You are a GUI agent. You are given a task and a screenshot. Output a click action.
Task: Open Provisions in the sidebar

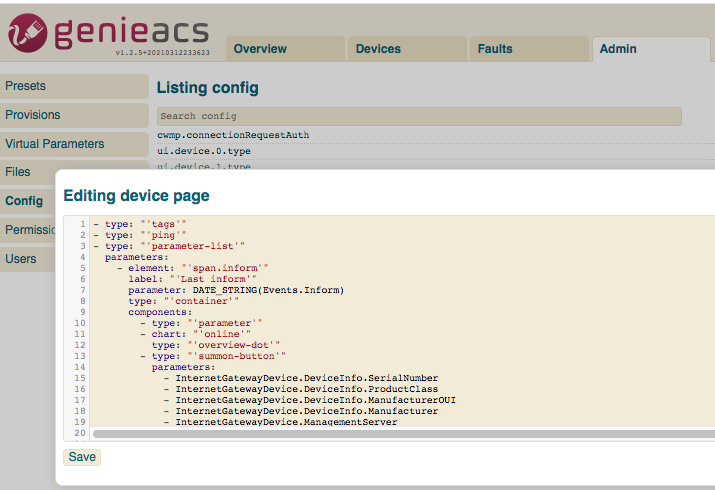(x=33, y=115)
